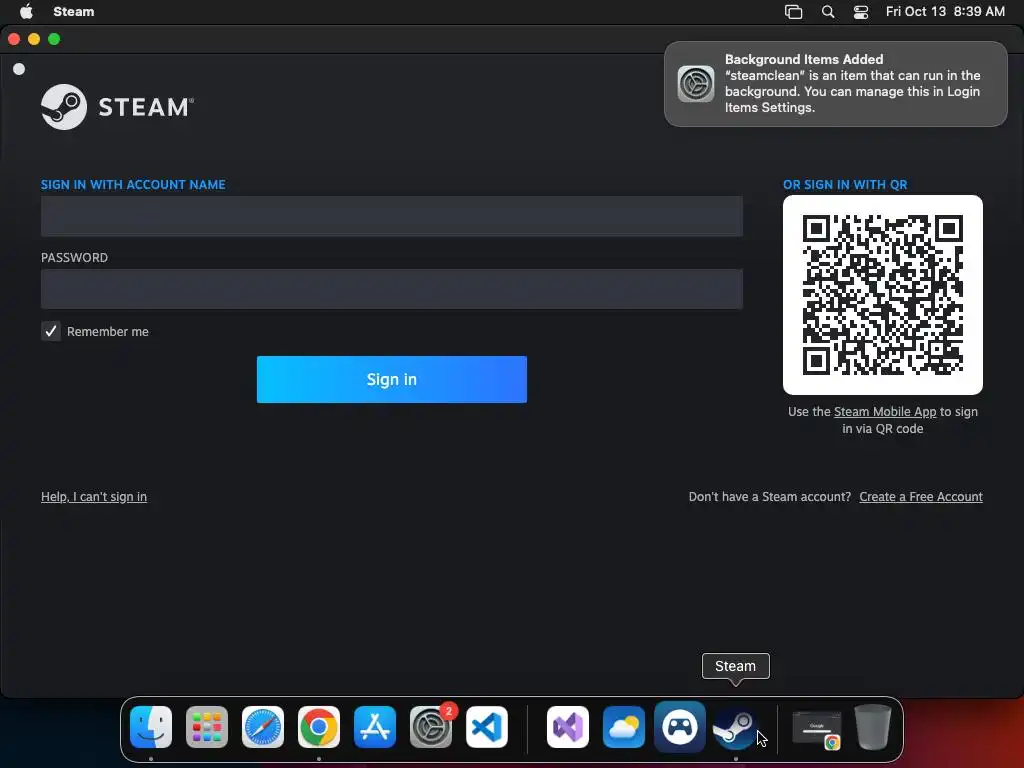Screen dimensions: 1024x768
Task: Launch Google Chrome from the dock
Action: [x=319, y=727]
